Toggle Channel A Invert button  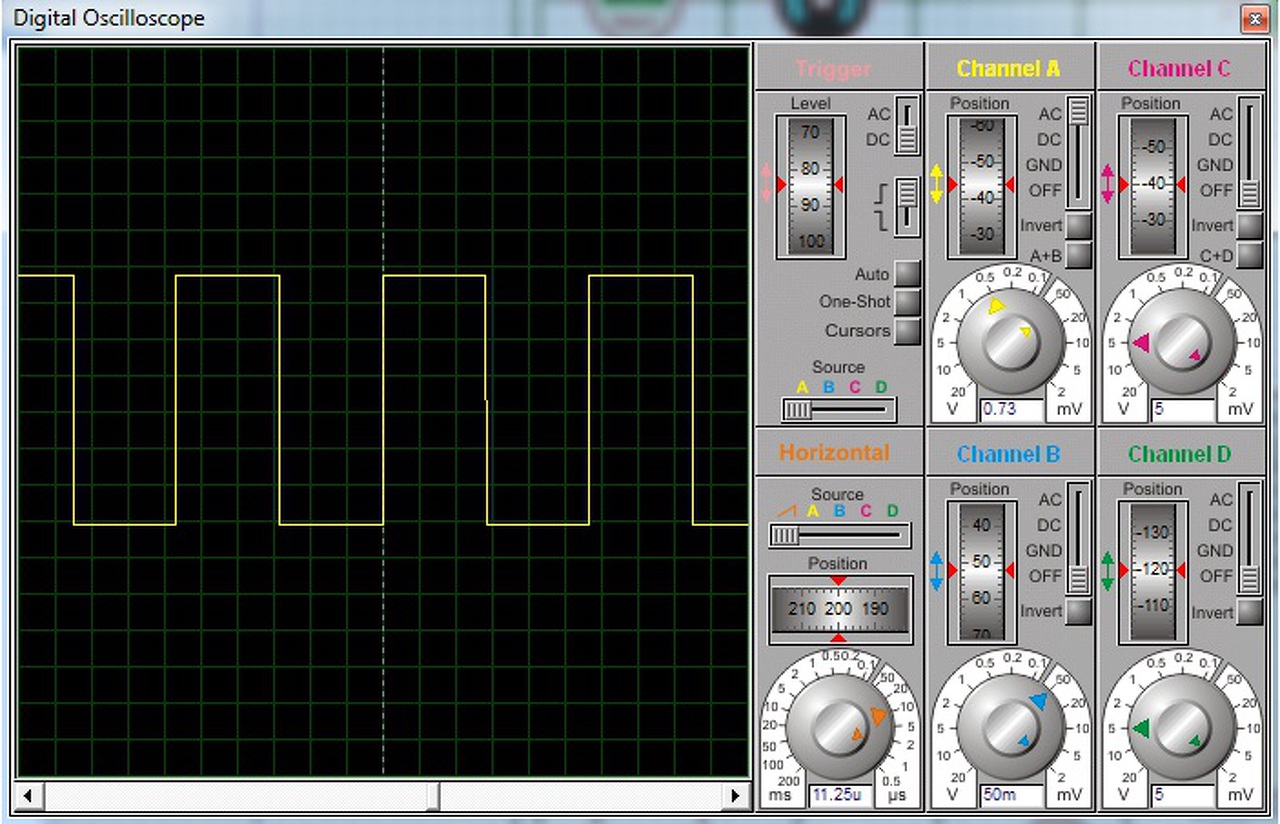click(1078, 226)
